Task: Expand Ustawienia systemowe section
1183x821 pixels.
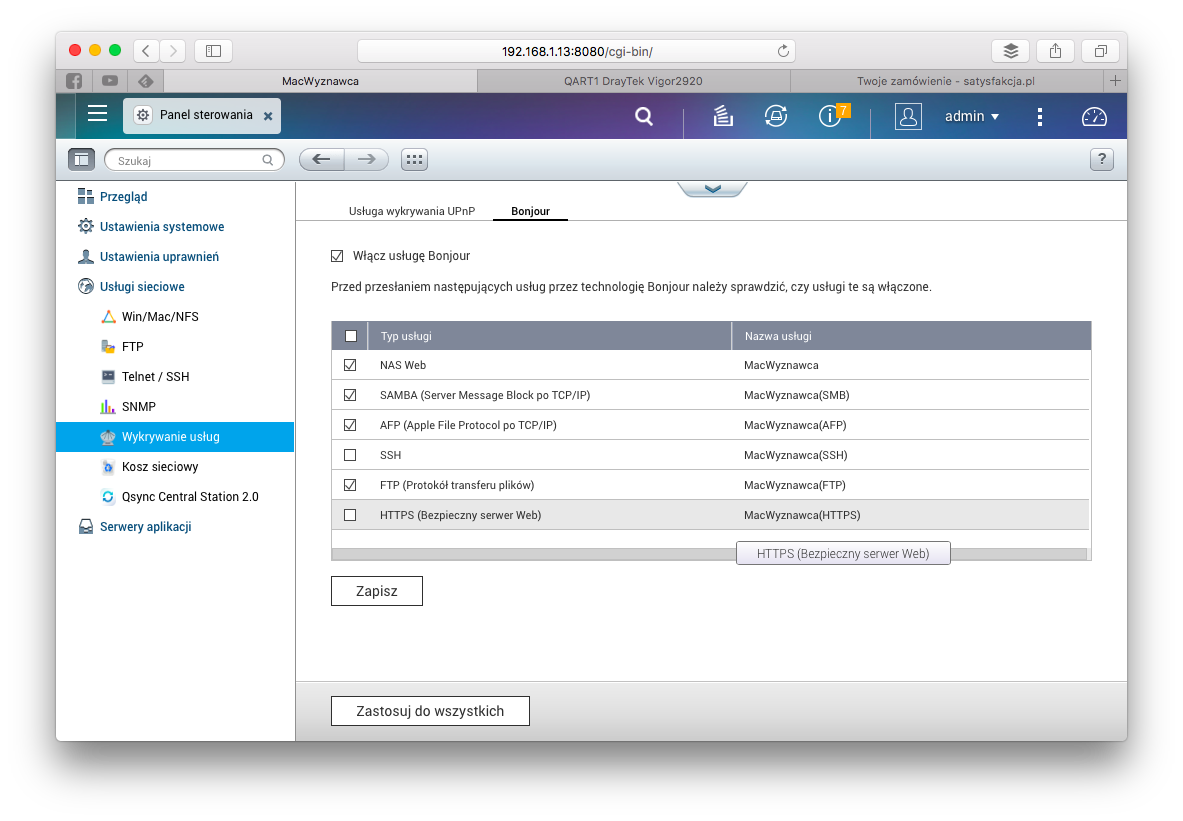Action: pyautogui.click(x=161, y=226)
